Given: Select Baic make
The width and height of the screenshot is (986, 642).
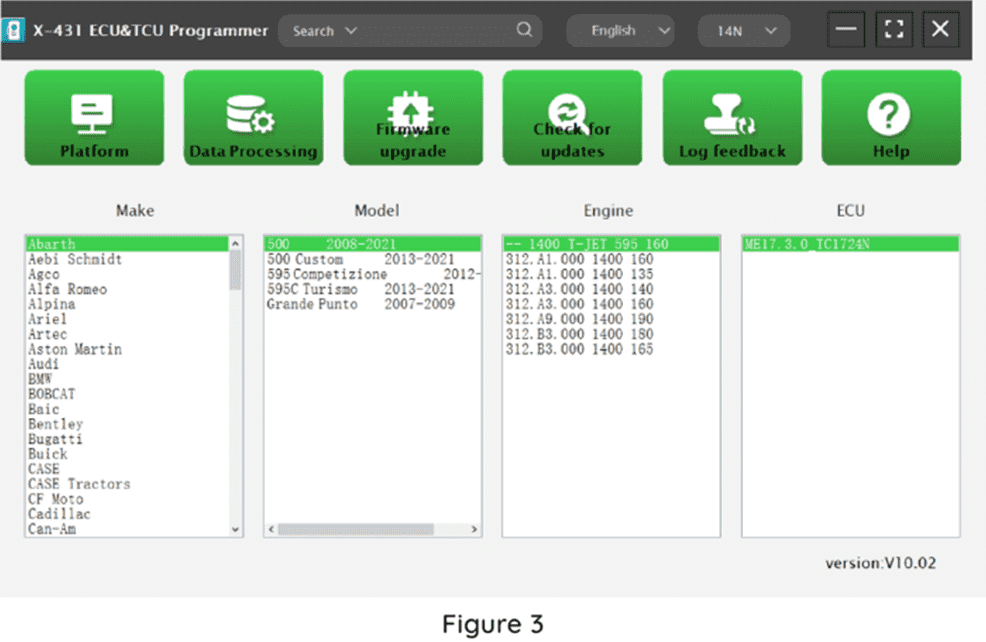Looking at the screenshot, I should pos(127,409).
